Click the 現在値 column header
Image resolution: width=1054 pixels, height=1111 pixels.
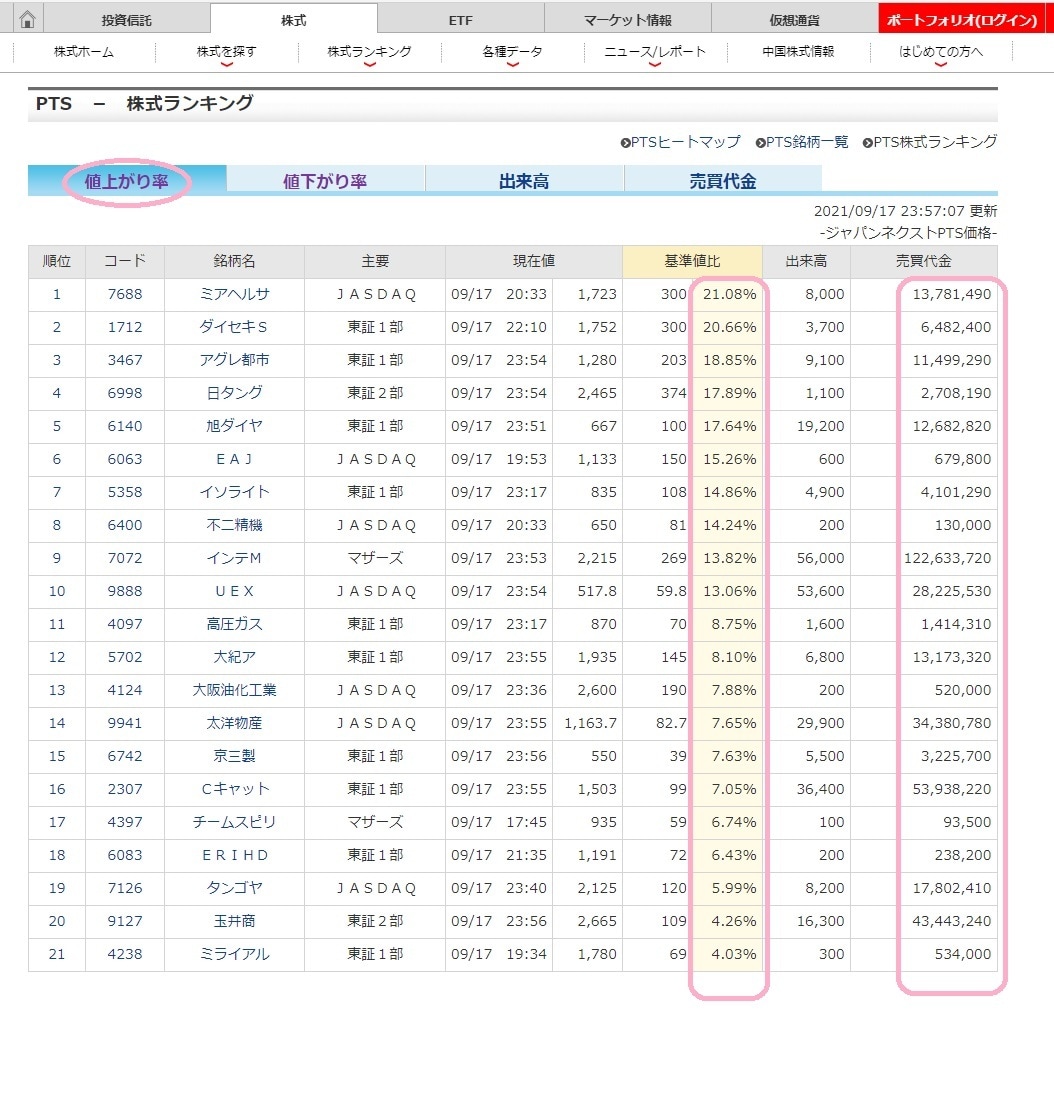534,261
